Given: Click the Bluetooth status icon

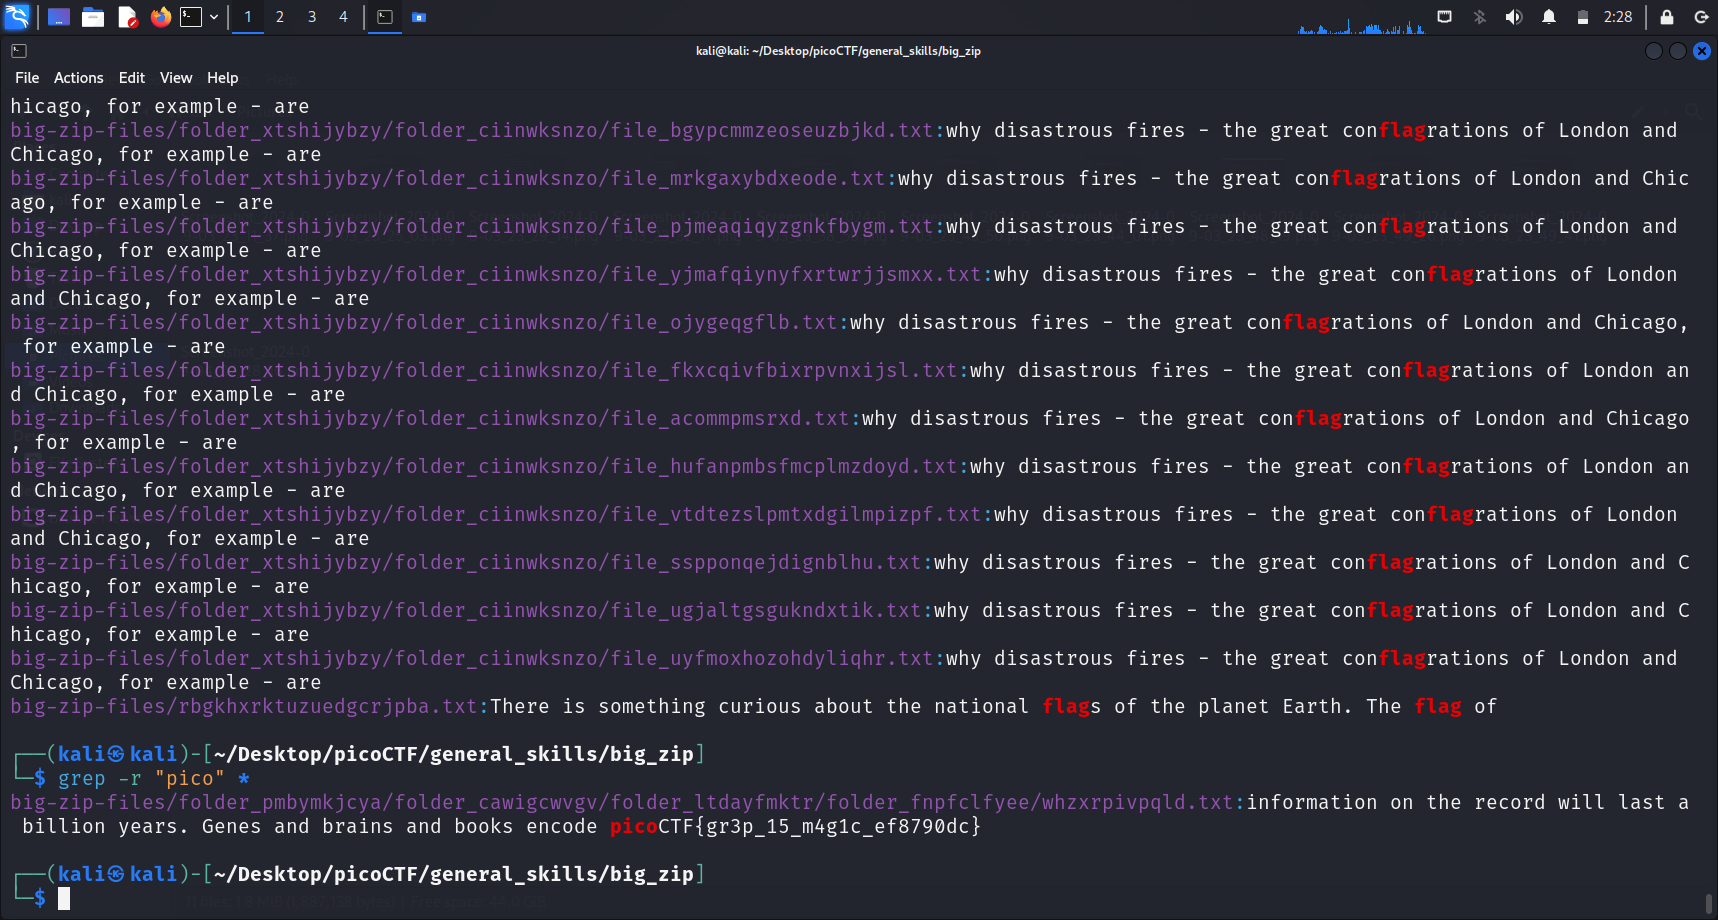Looking at the screenshot, I should tap(1479, 17).
